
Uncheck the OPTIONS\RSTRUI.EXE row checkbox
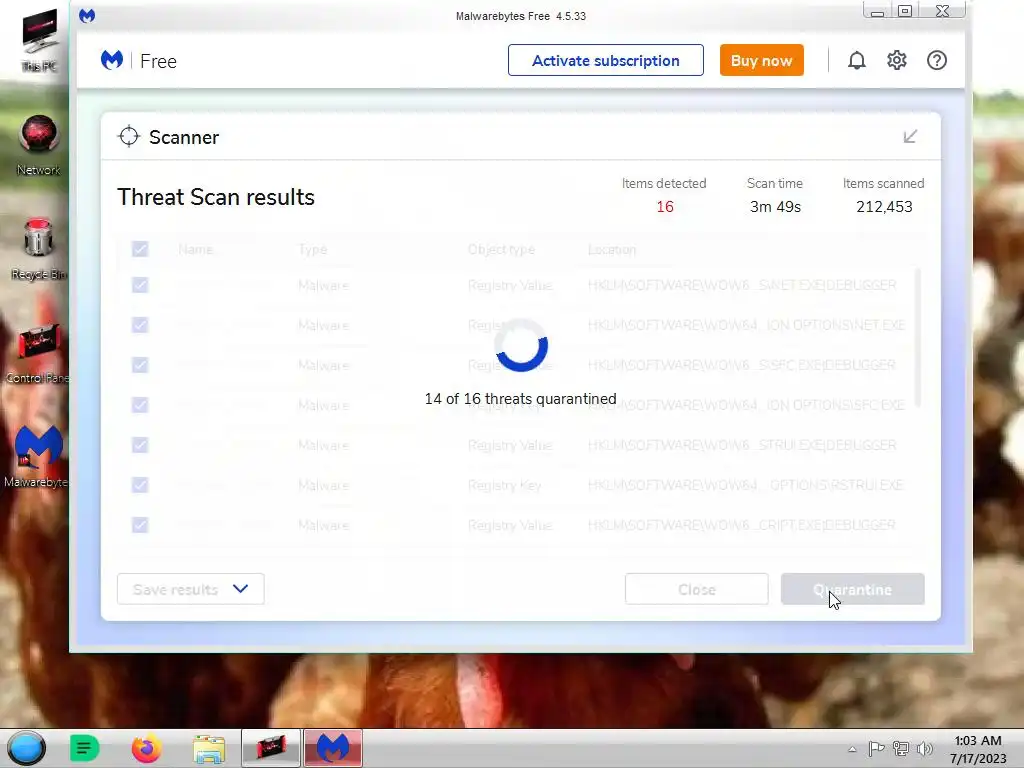(140, 485)
